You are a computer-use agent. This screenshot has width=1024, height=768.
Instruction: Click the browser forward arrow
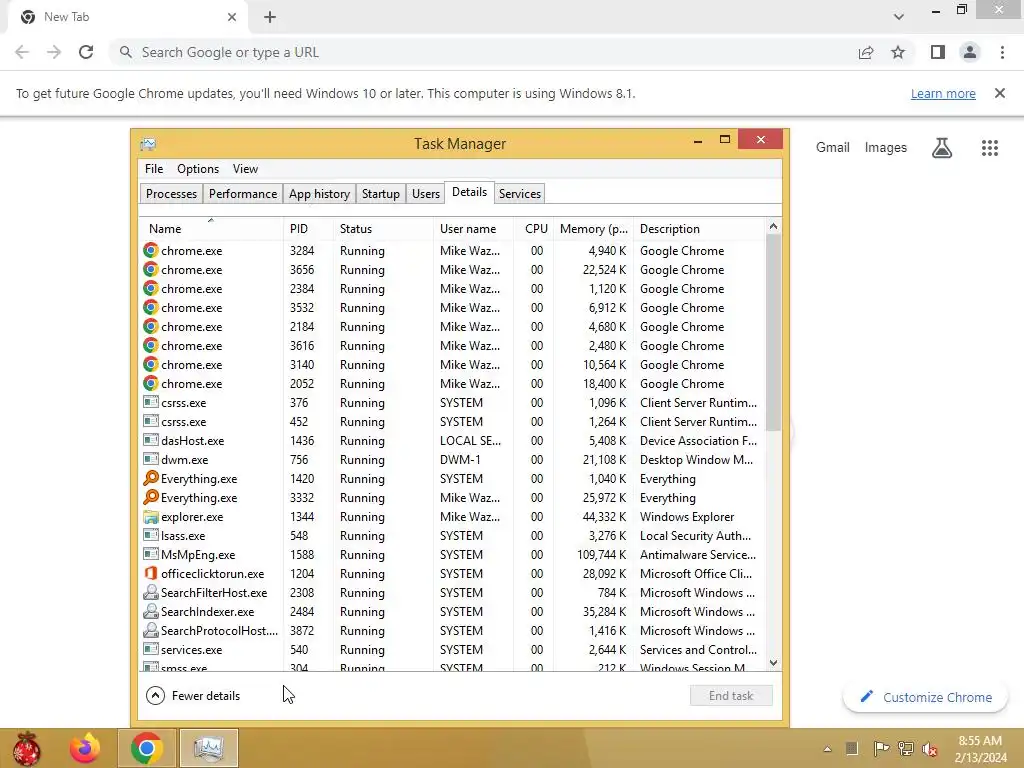point(54,52)
